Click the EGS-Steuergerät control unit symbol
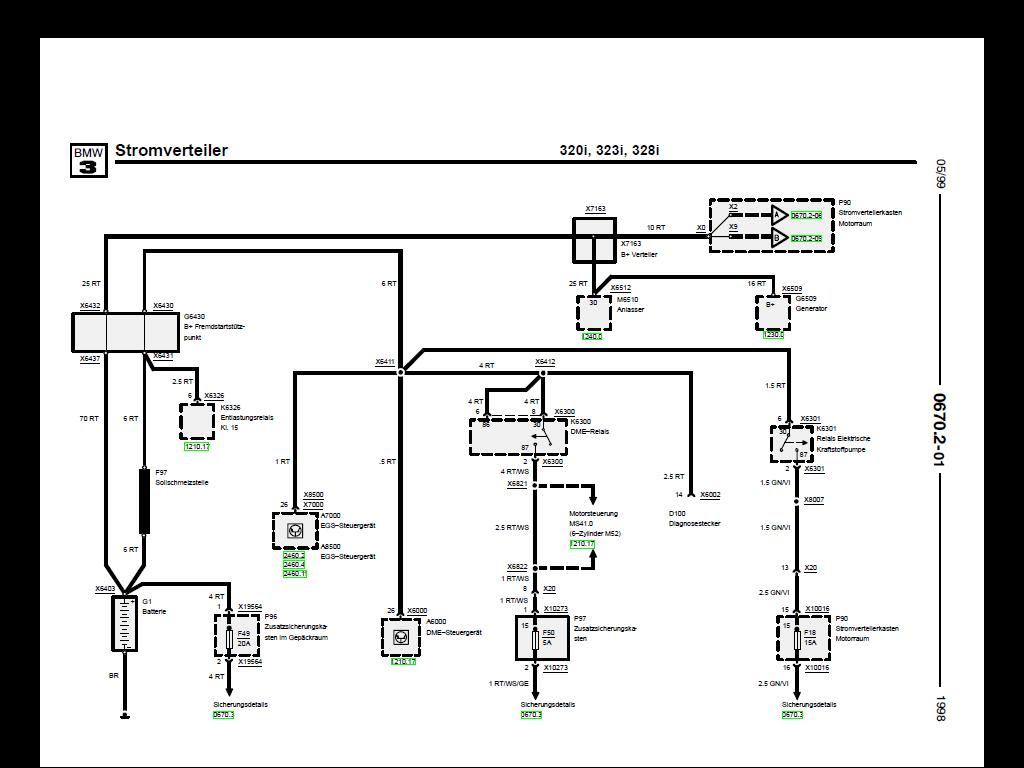1024x768 pixels. 294,530
